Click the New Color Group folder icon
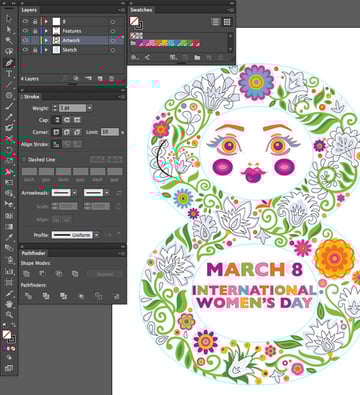The width and height of the screenshot is (360, 395). pos(197,57)
